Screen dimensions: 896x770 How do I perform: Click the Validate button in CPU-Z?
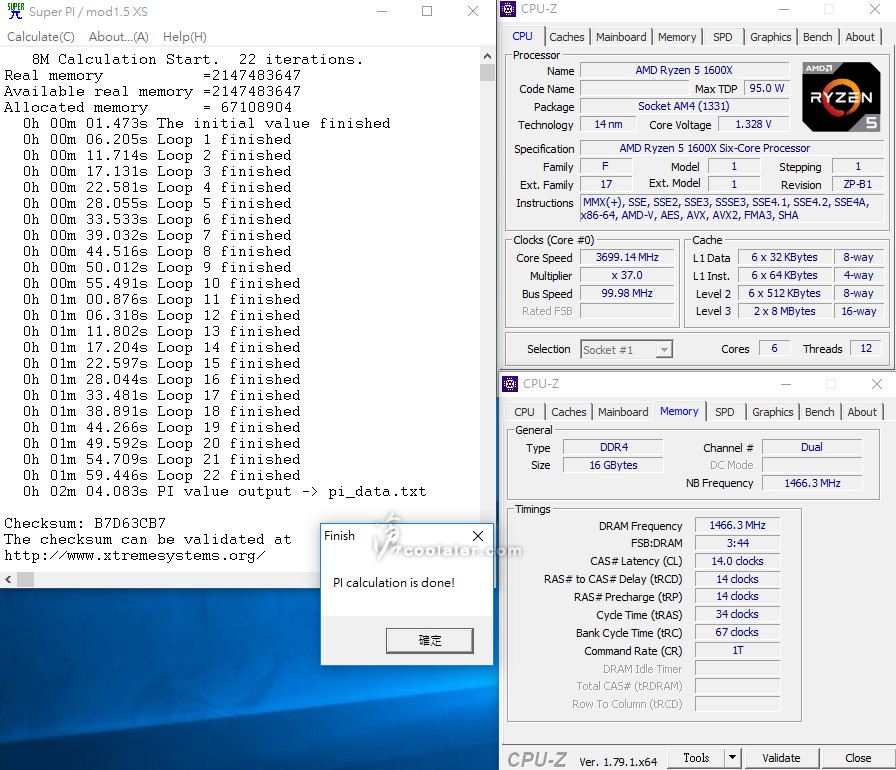(x=781, y=758)
